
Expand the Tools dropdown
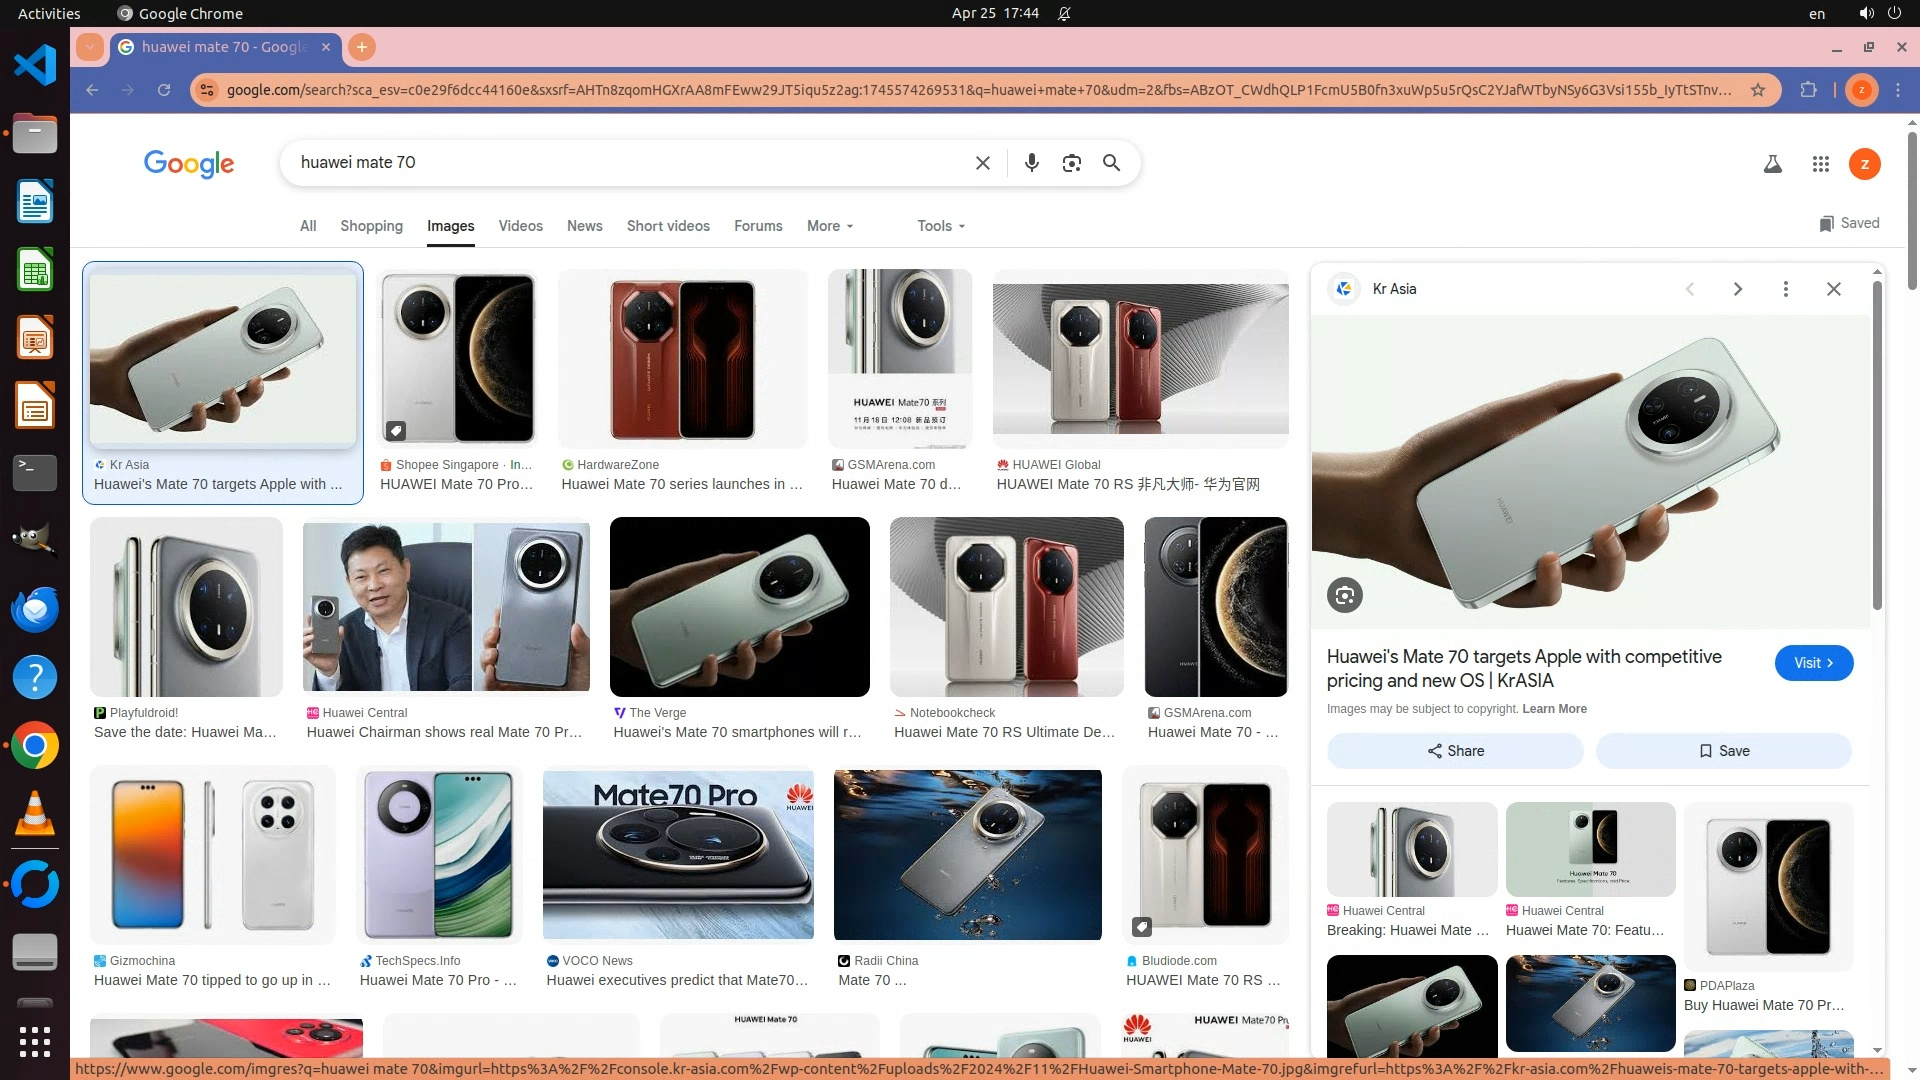(940, 226)
